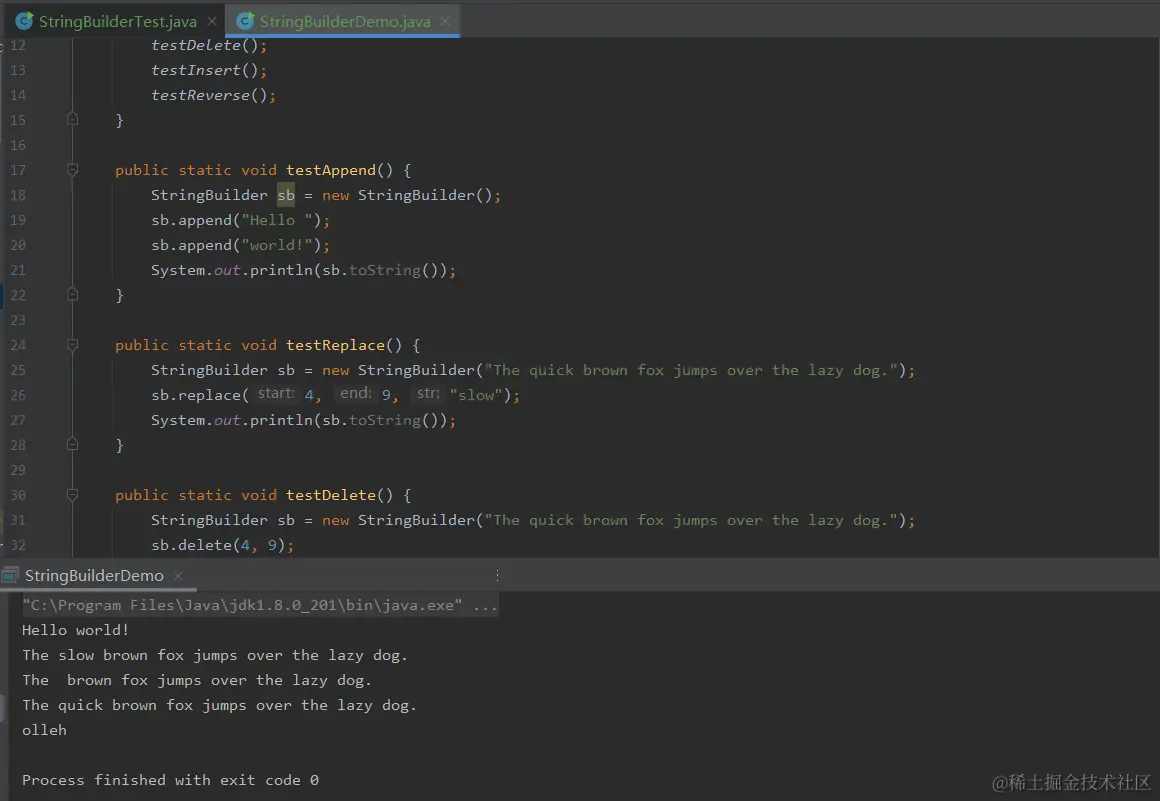Switch to the StringBuilderTest.java tab
Viewport: 1160px width, 801px height.
[117, 21]
